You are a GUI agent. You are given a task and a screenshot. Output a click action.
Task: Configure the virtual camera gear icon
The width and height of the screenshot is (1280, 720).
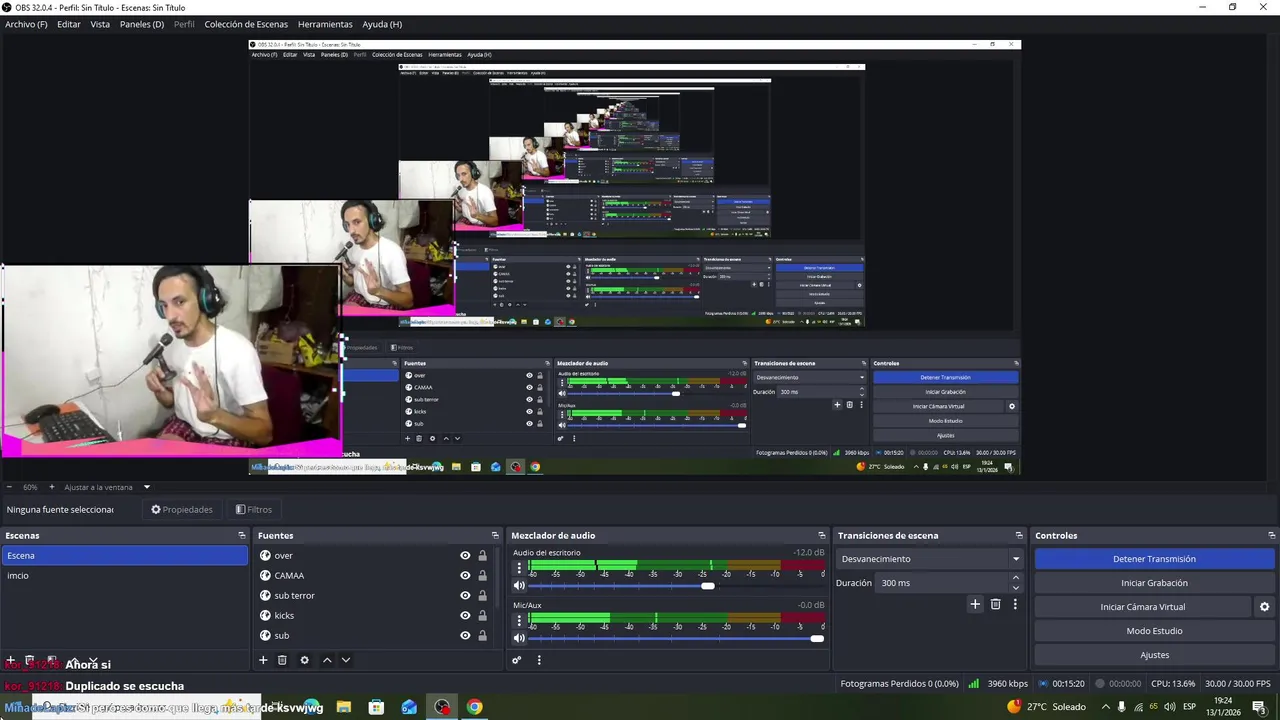(x=1264, y=607)
